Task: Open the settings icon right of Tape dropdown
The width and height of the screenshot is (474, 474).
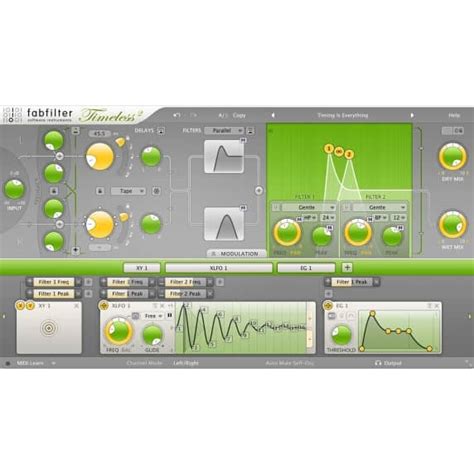Action: pyautogui.click(x=156, y=191)
